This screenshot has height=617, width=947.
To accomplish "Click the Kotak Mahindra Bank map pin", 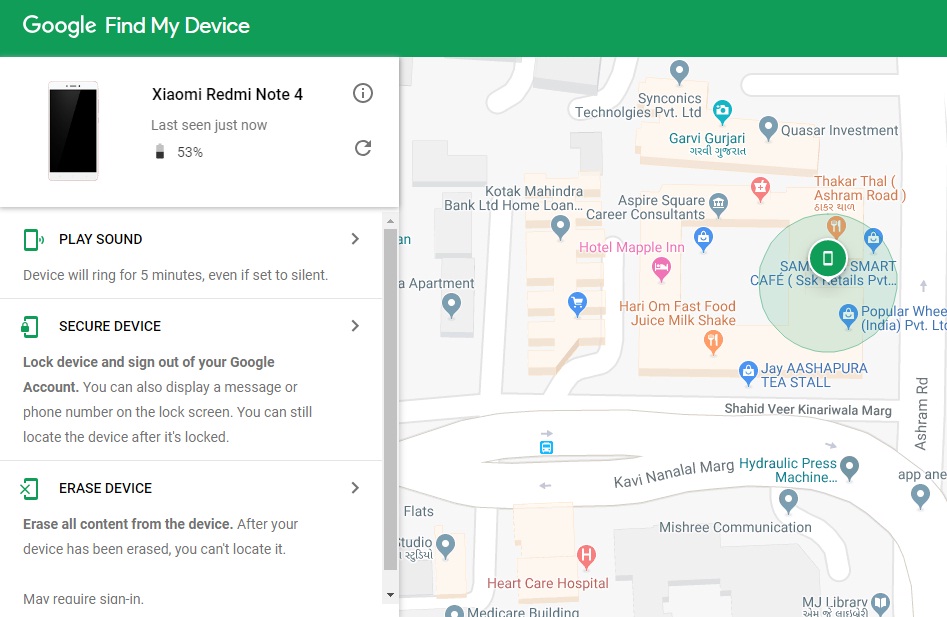I will pos(560,227).
